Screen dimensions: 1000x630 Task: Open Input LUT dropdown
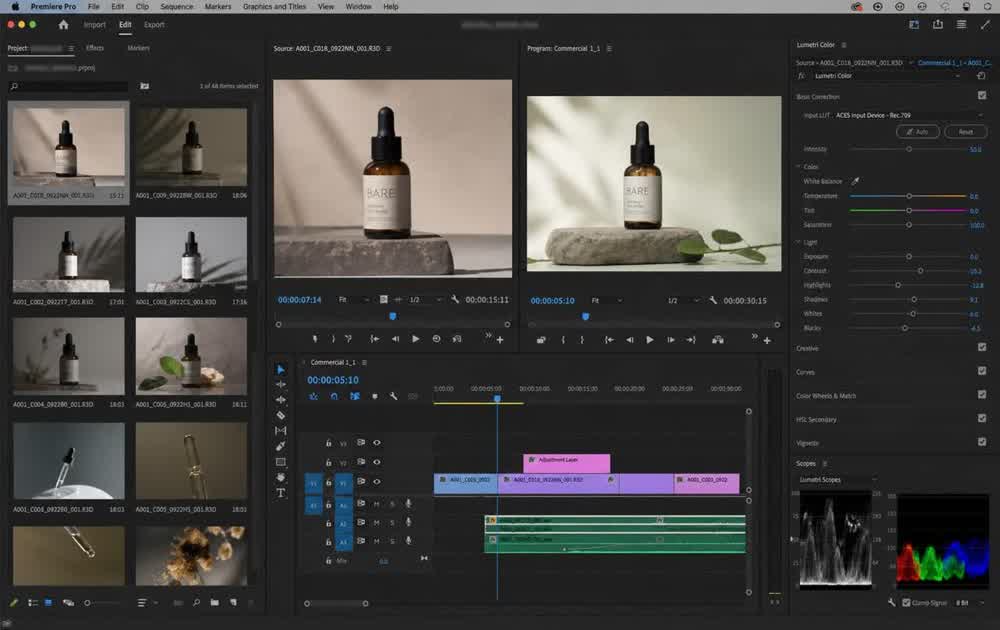[x=909, y=115]
